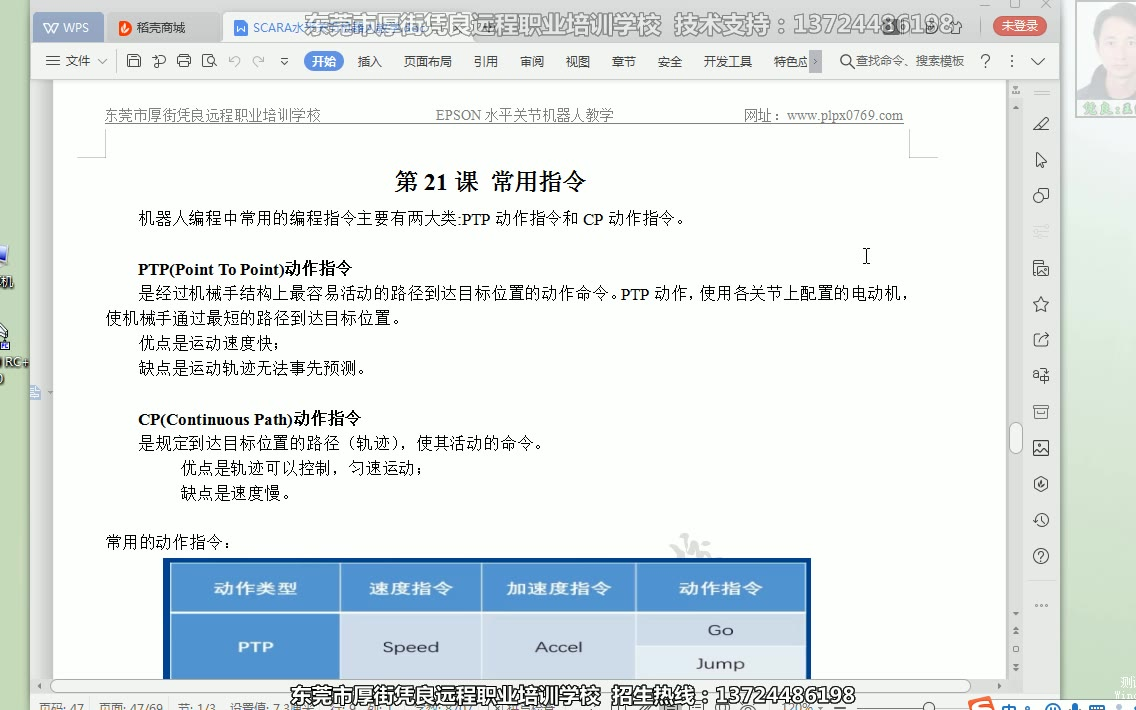This screenshot has height=710, width=1136.
Task: Click the save icon in quick toolbar
Action: pyautogui.click(x=134, y=62)
